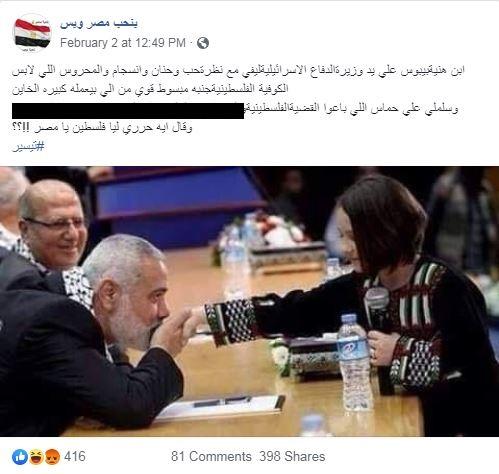Click the large water bottle in photo

tap(354, 363)
